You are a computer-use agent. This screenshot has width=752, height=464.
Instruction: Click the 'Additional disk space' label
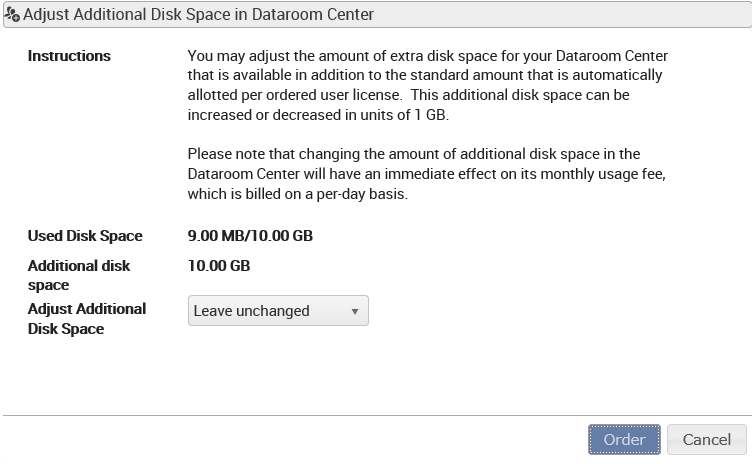coord(79,275)
